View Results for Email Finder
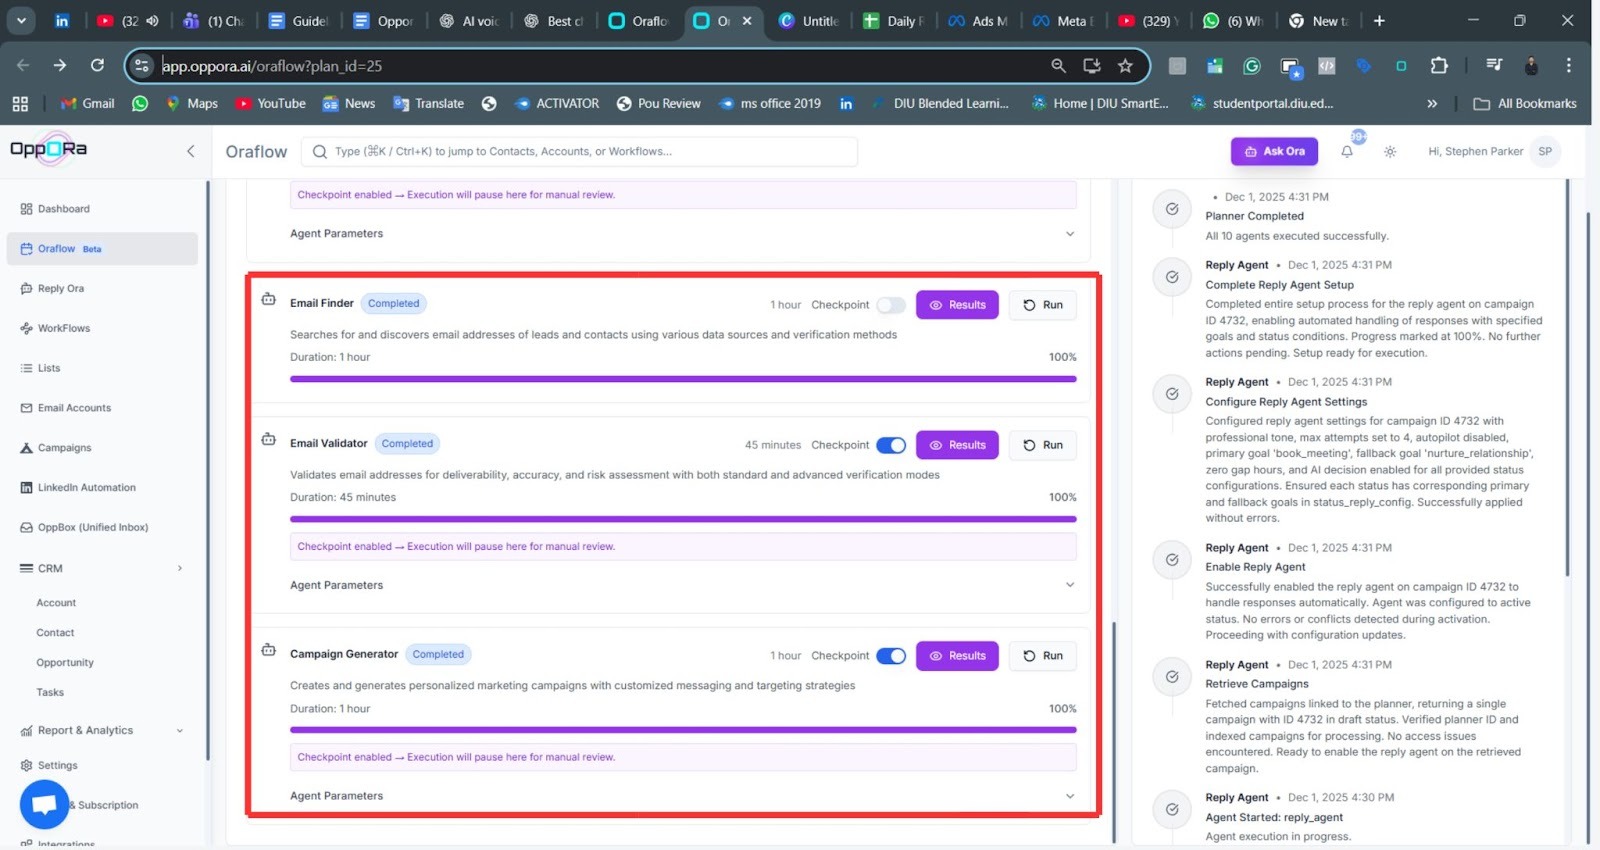Image resolution: width=1600 pixels, height=850 pixels. coord(956,305)
